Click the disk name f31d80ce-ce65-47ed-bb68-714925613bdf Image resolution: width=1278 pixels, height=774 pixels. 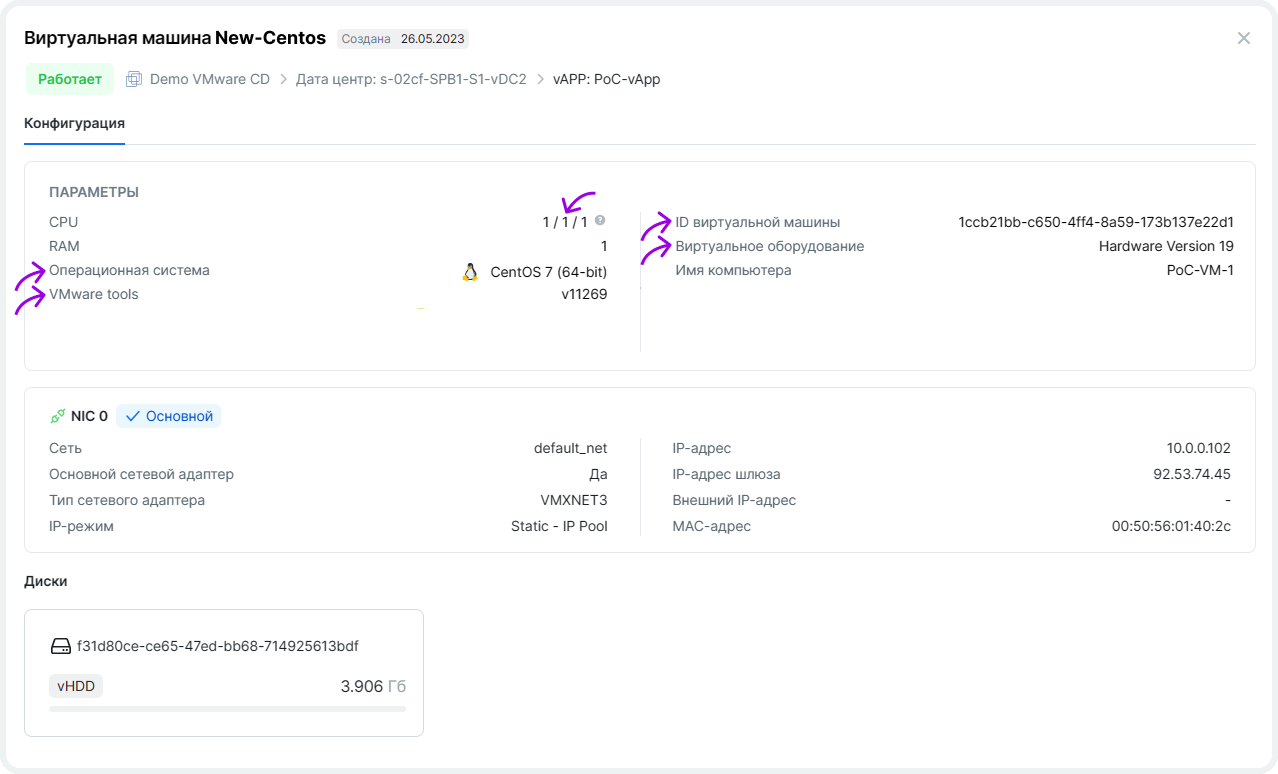[217, 646]
